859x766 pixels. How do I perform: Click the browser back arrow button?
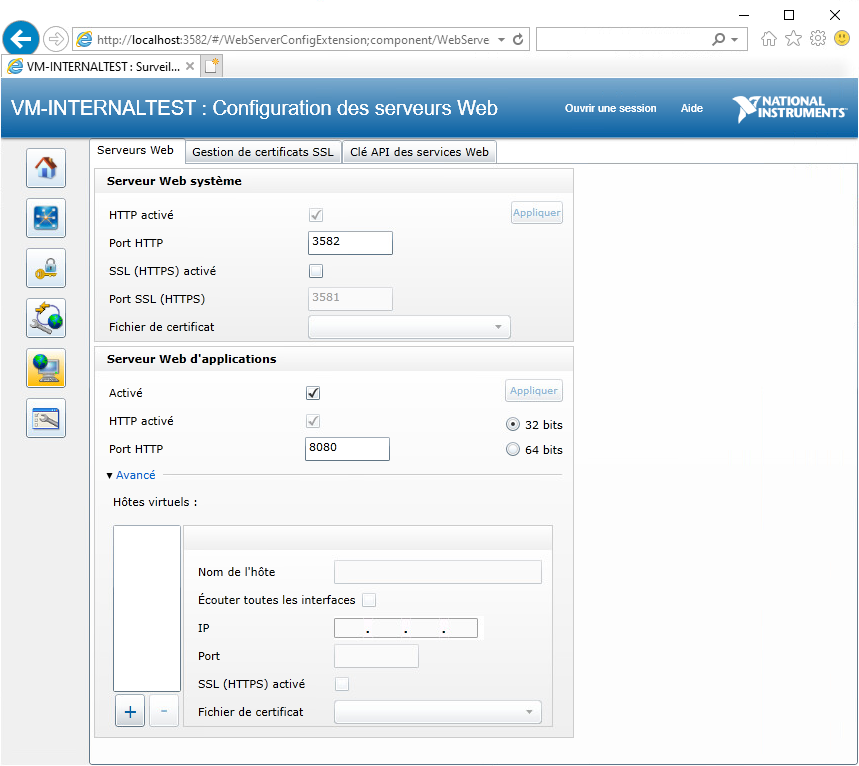pyautogui.click(x=22, y=39)
